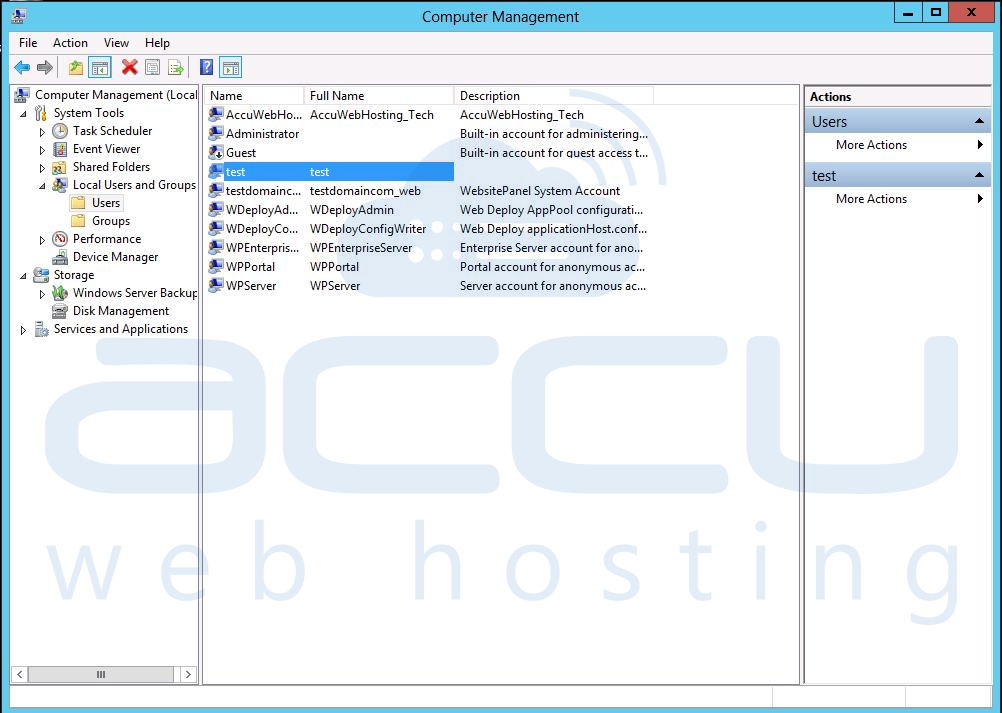Click the System Tools icon
This screenshot has width=1002, height=713.
tap(41, 113)
